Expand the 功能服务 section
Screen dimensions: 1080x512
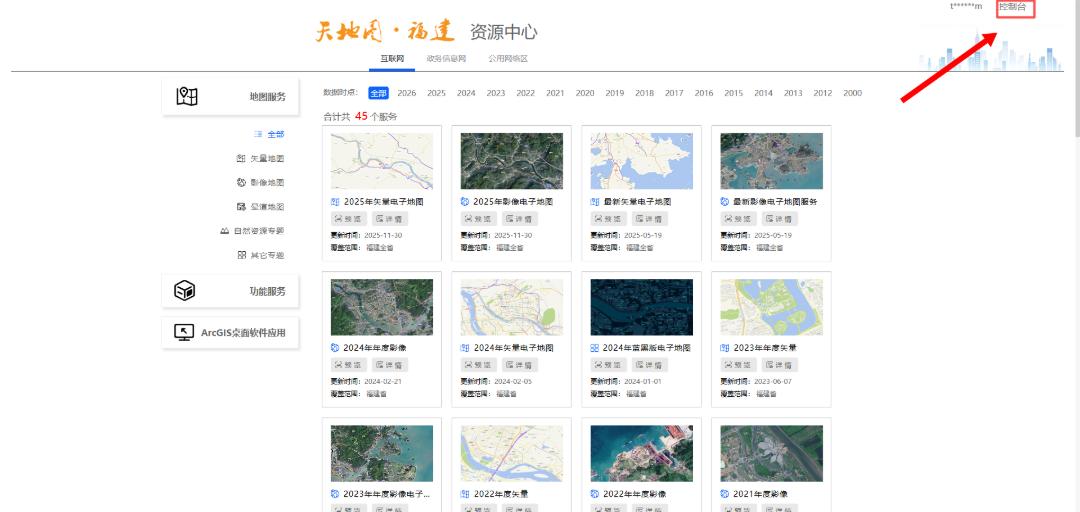(x=231, y=291)
